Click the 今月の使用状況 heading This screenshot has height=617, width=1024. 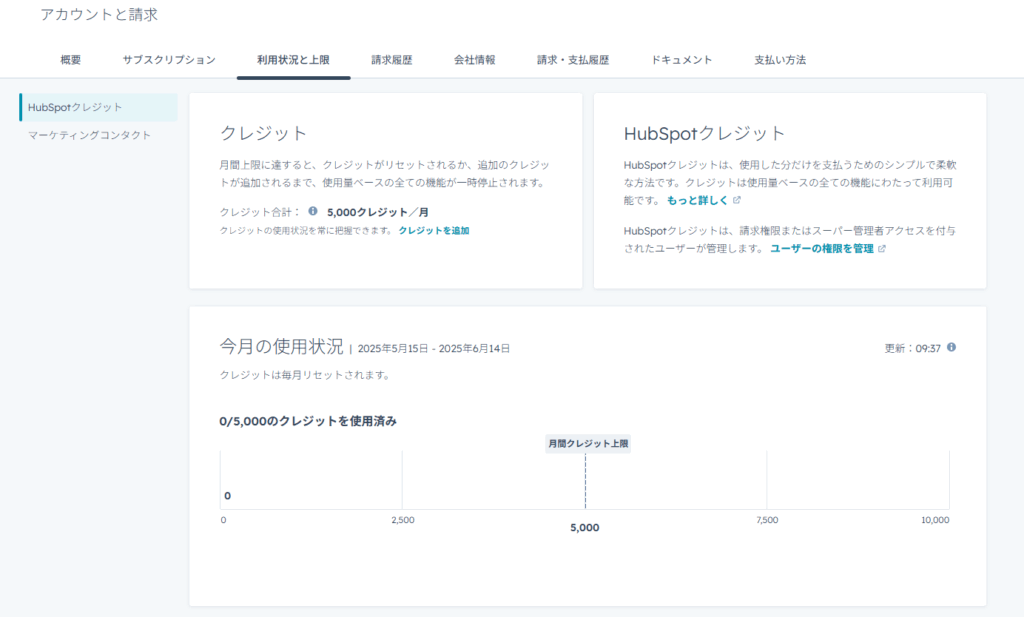281,347
